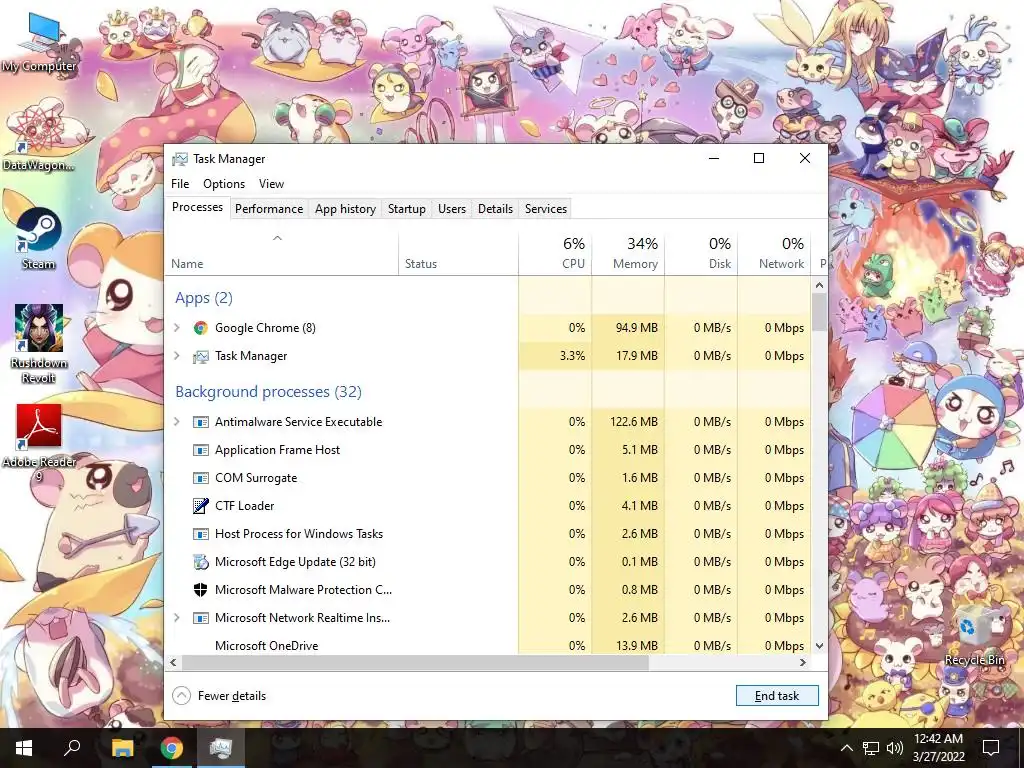
Task: Select the Processes tab
Action: [197, 207]
